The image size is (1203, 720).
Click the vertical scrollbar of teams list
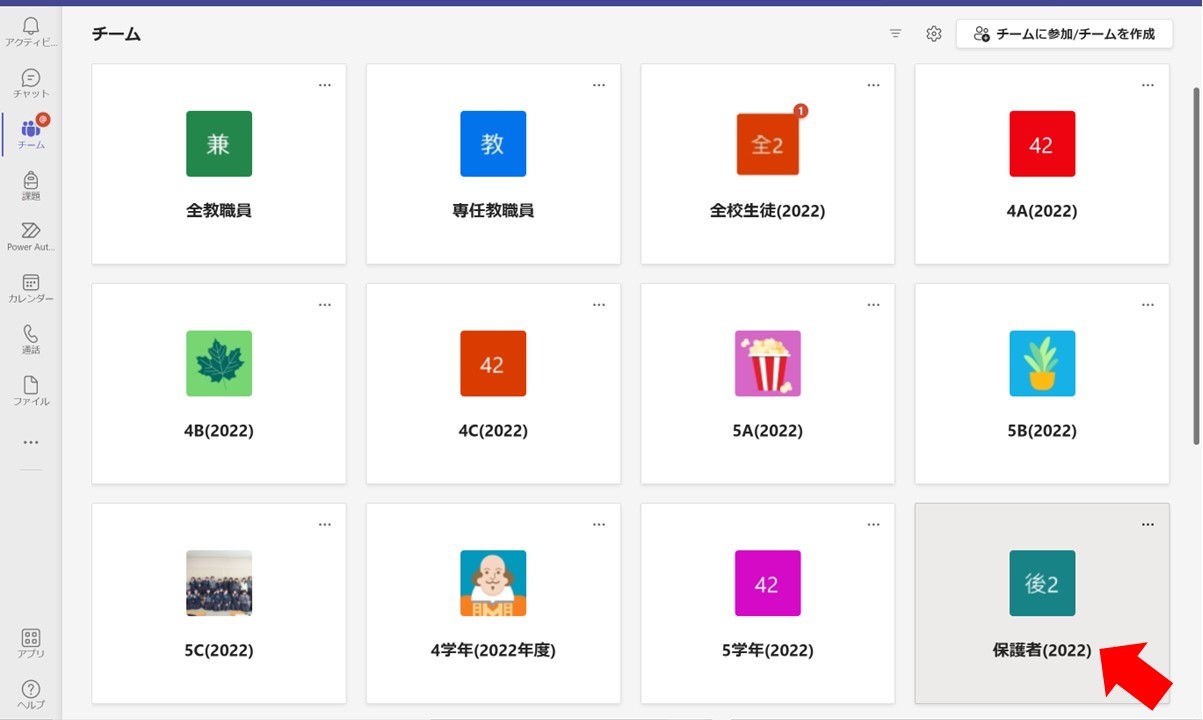click(x=1197, y=265)
